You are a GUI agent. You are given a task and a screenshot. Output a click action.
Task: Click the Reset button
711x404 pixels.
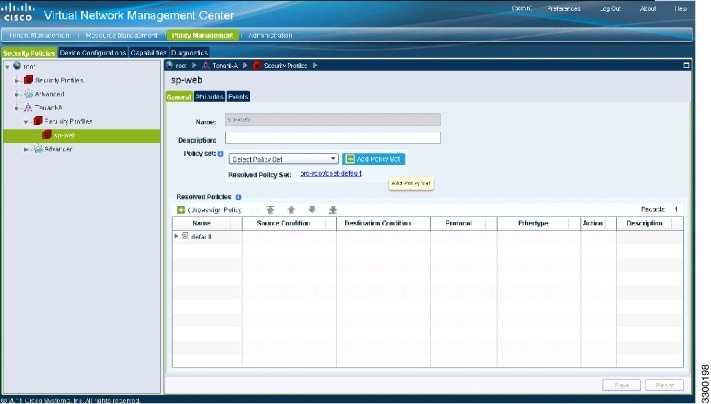[664, 385]
